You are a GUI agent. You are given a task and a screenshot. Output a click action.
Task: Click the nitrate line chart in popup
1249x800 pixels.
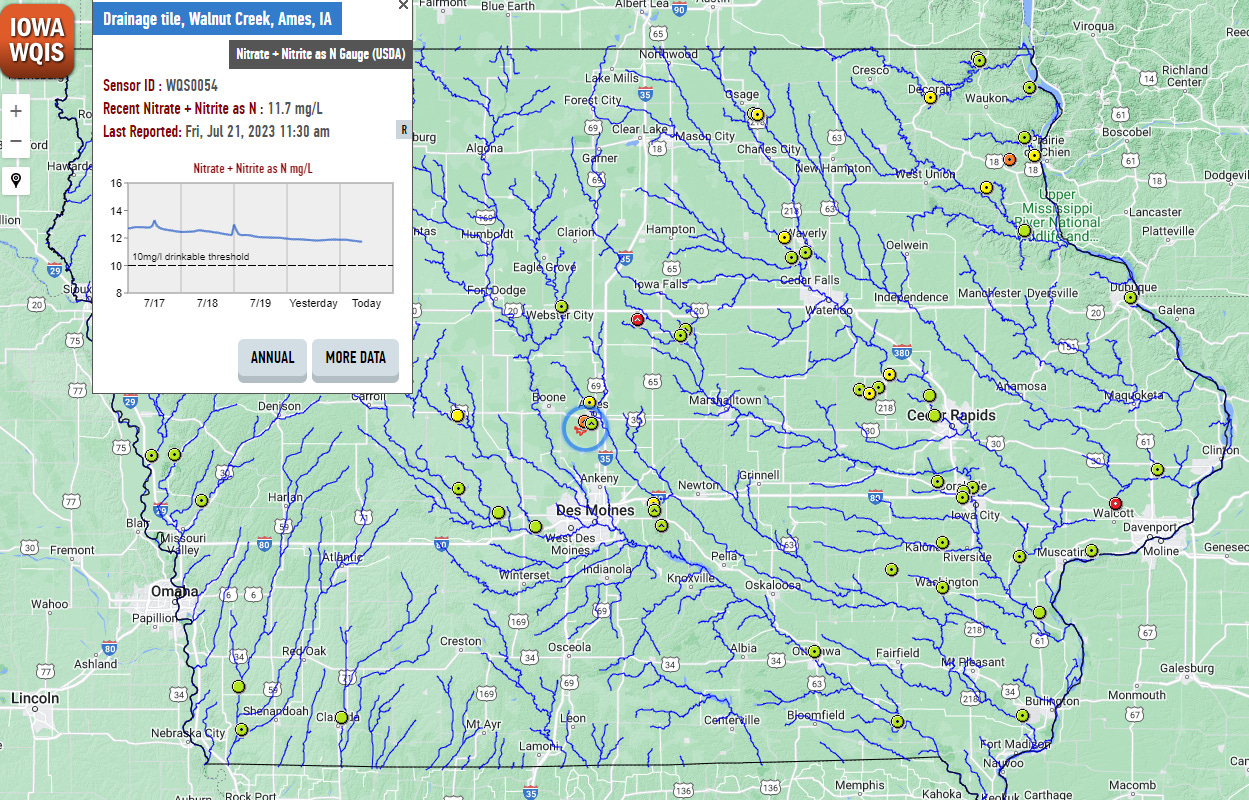[259, 238]
